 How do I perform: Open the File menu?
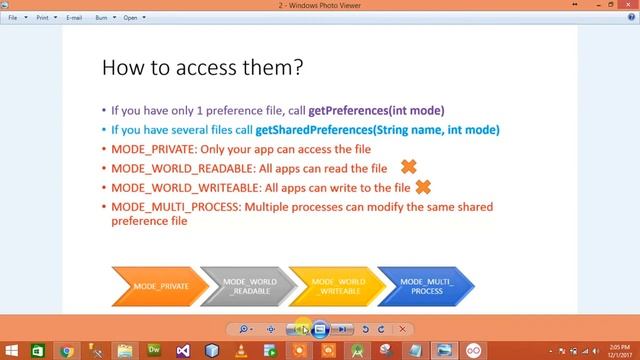(x=13, y=18)
